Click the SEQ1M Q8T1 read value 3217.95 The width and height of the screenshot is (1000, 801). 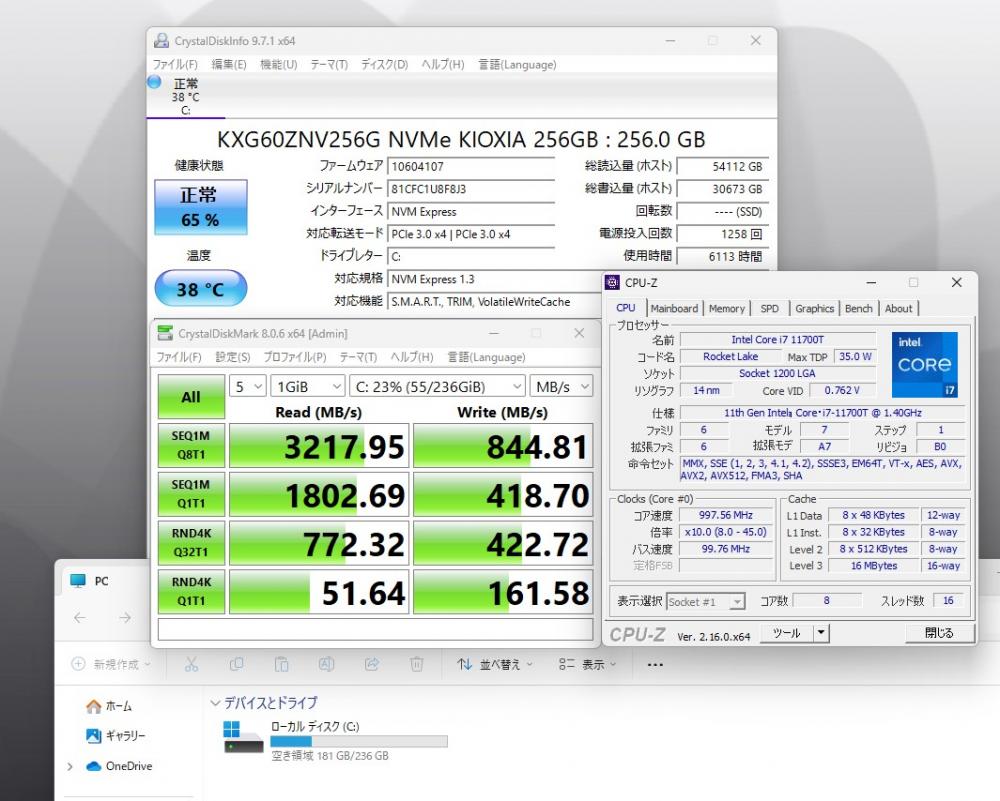pyautogui.click(x=319, y=446)
